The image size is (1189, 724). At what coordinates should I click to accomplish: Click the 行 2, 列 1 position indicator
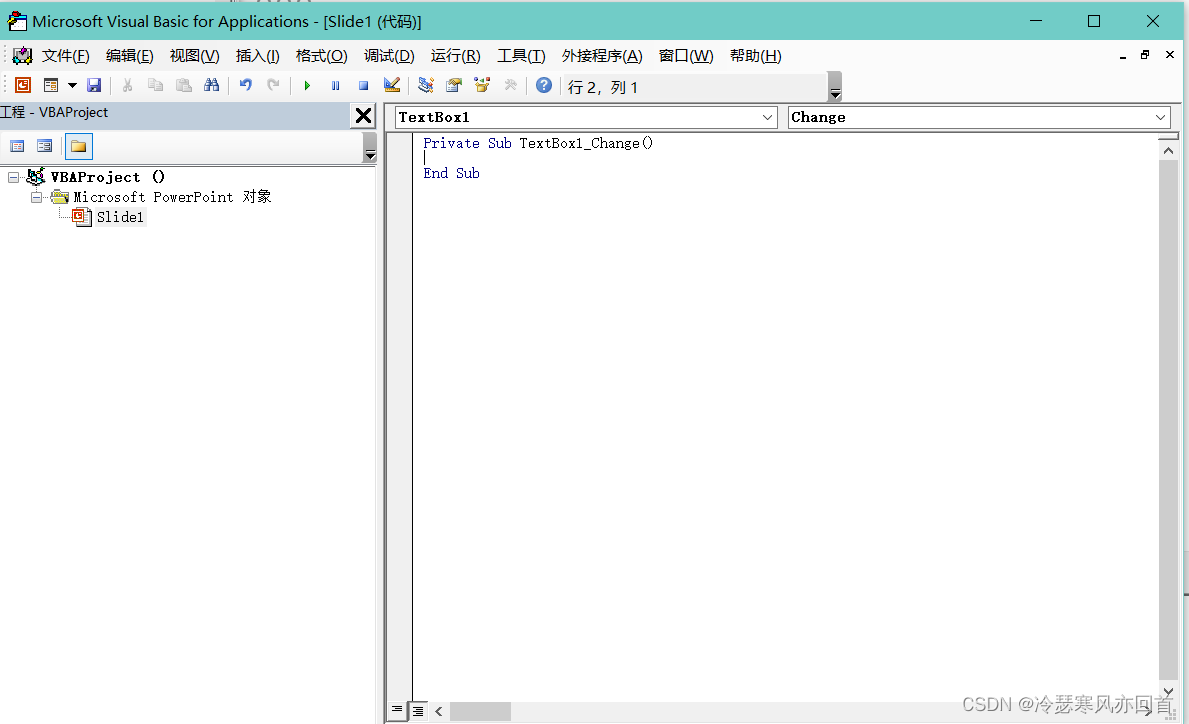coord(603,87)
